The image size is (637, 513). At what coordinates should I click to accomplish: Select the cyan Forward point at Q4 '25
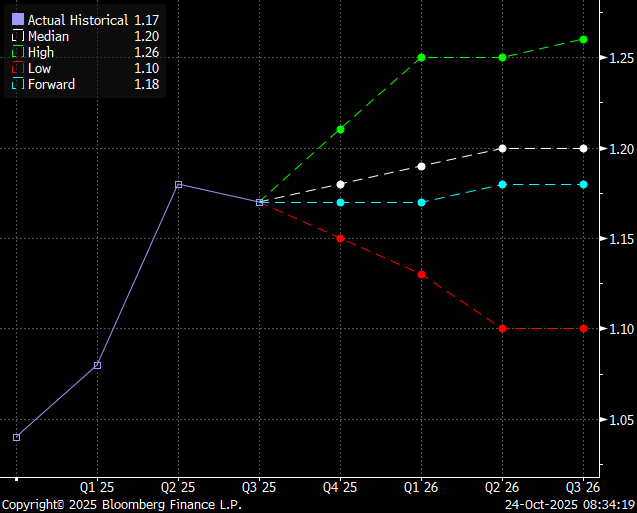click(x=341, y=202)
